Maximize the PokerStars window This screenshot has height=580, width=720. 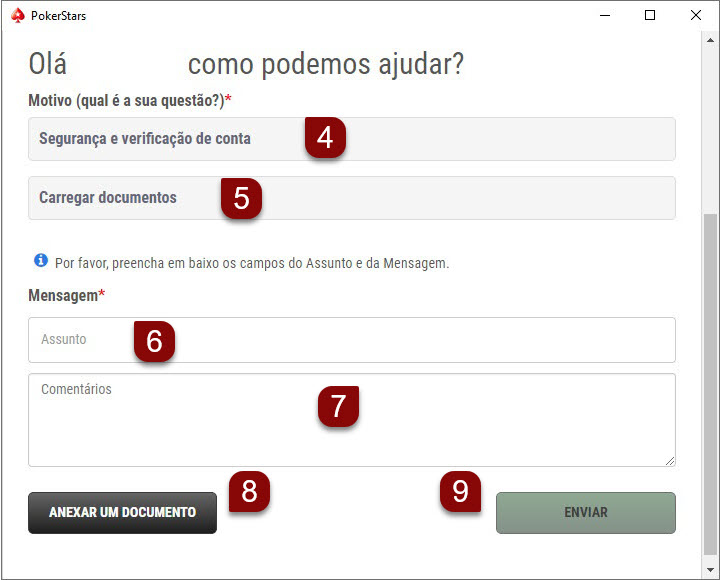[x=650, y=16]
